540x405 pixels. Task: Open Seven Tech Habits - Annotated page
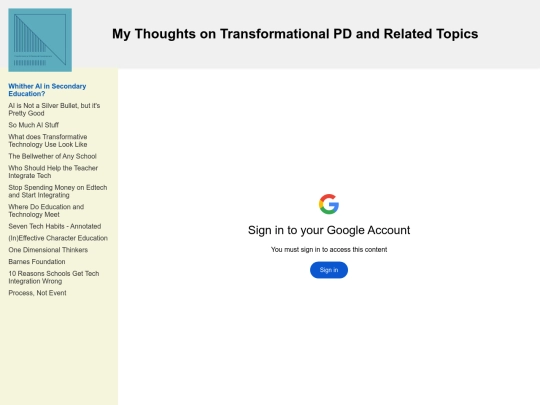[55, 226]
